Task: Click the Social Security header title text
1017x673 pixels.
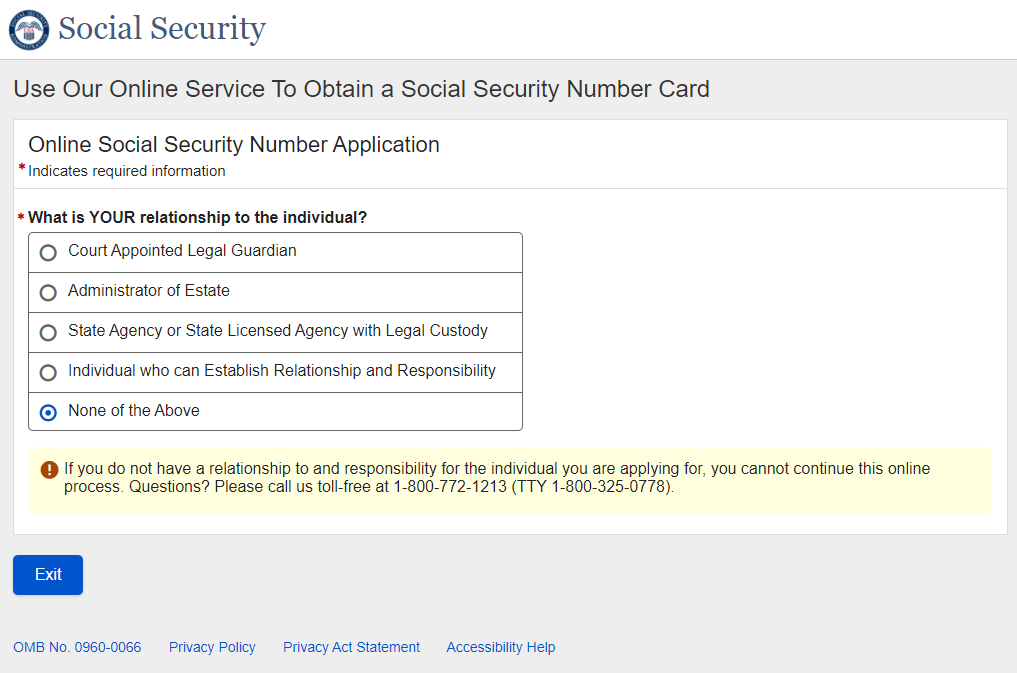Action: (x=162, y=29)
